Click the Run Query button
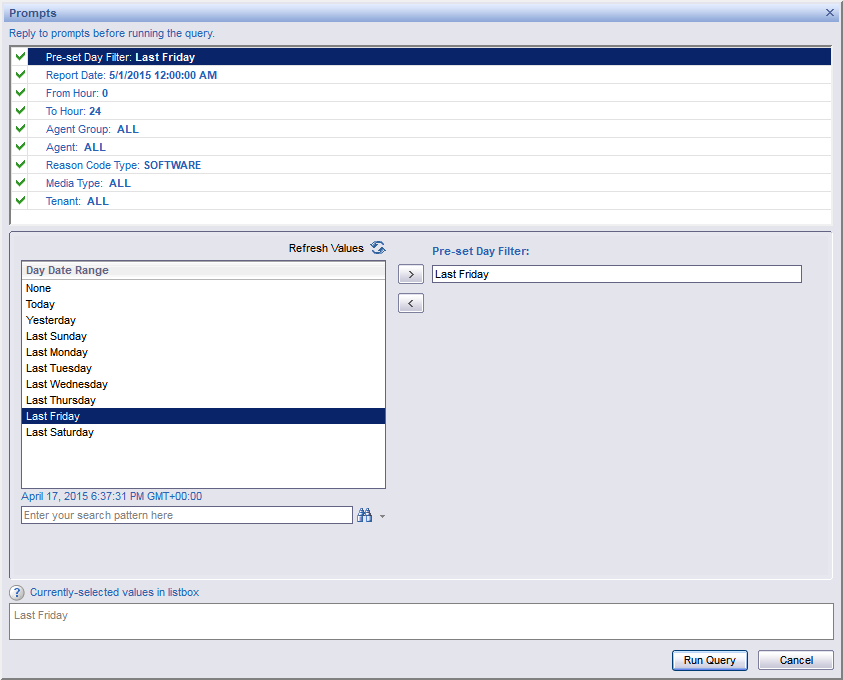The height and width of the screenshot is (680, 843). pyautogui.click(x=709, y=660)
